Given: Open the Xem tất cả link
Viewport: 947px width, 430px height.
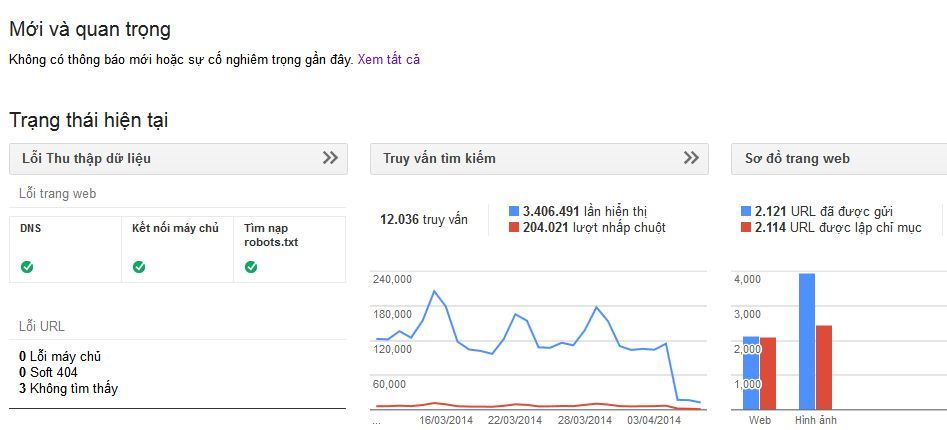Looking at the screenshot, I should tap(388, 60).
